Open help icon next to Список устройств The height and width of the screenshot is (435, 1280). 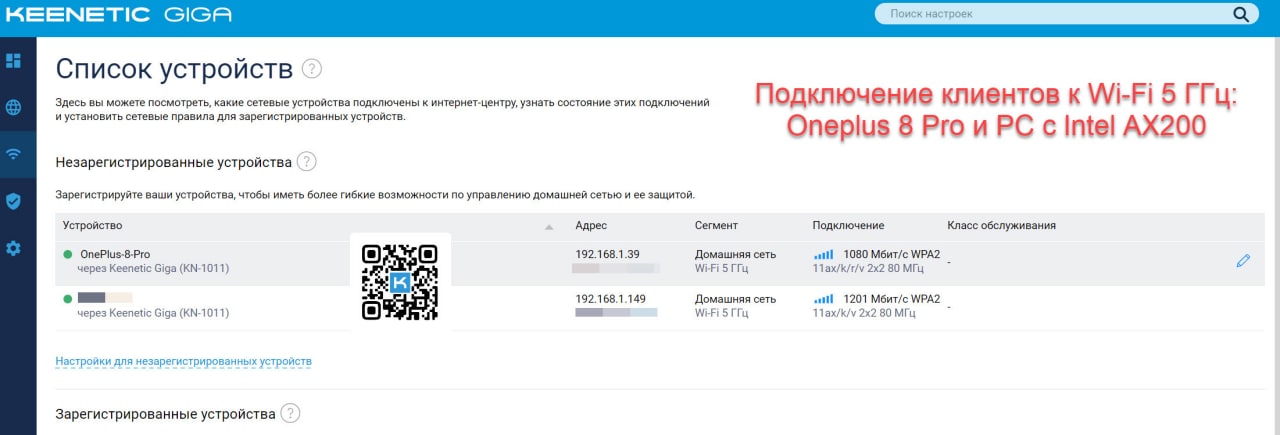[312, 69]
